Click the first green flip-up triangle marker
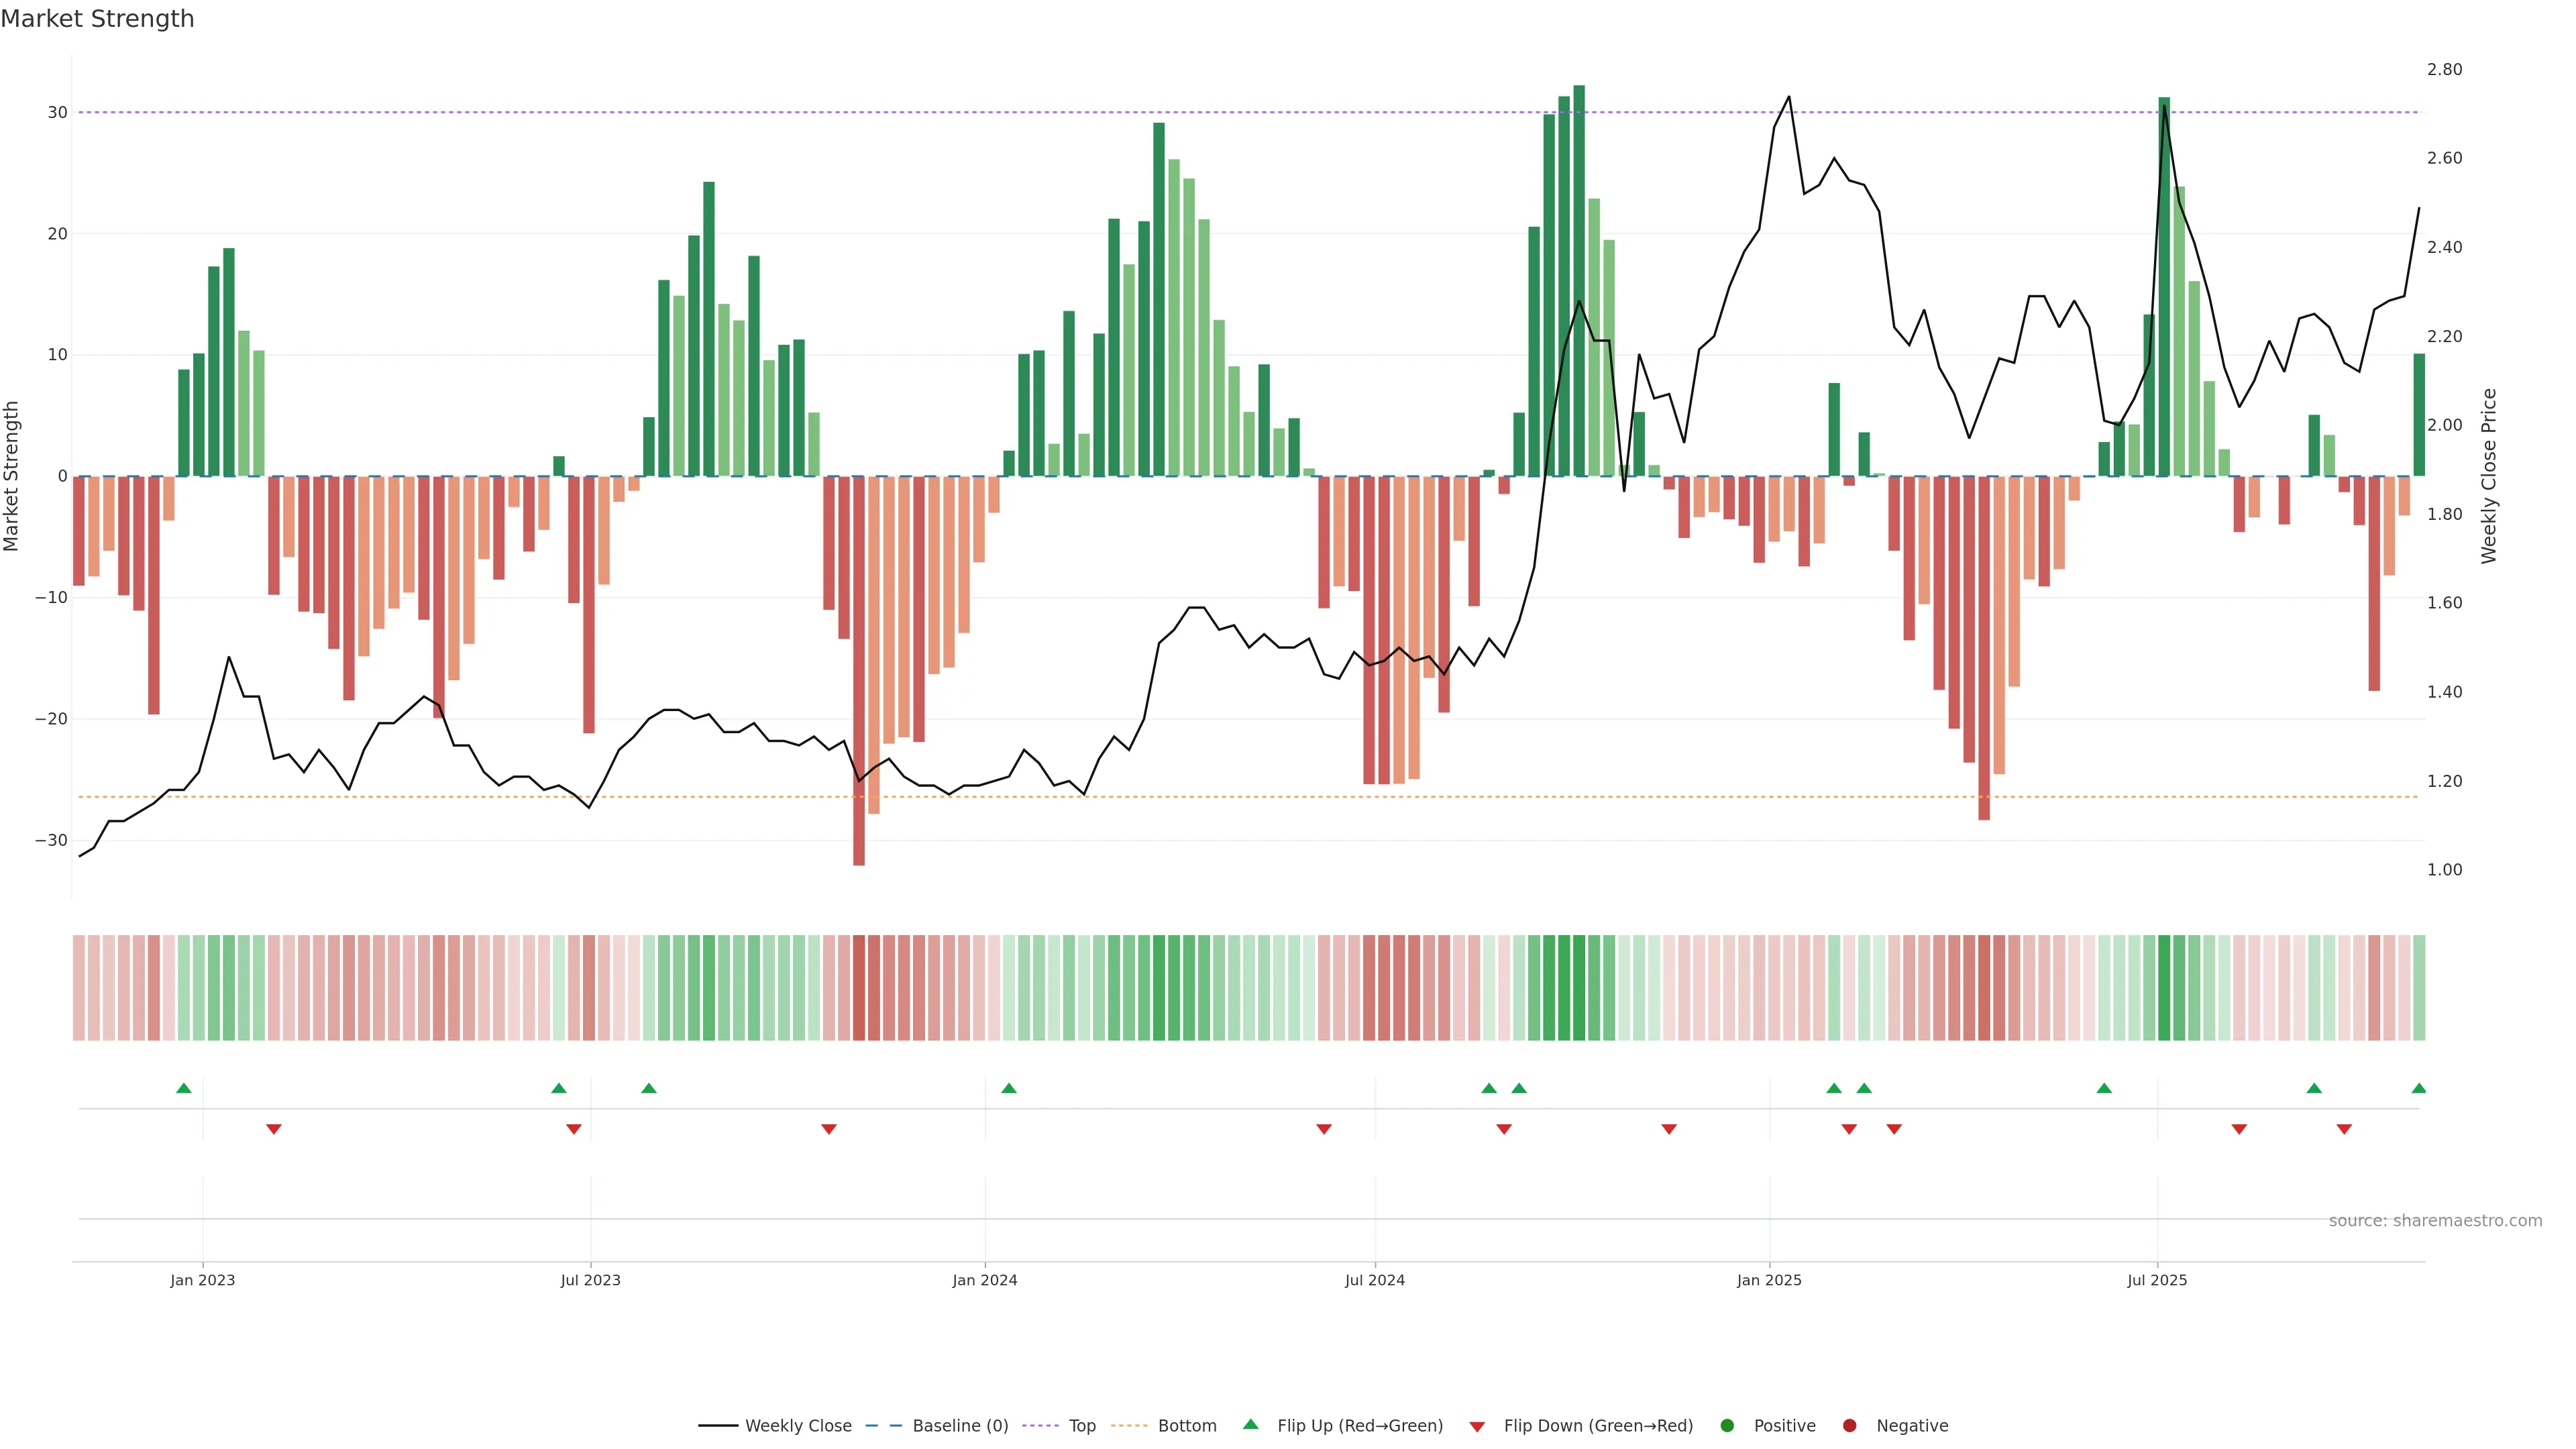Screen dimensions: 2576x1449 pyautogui.click(x=184, y=1088)
